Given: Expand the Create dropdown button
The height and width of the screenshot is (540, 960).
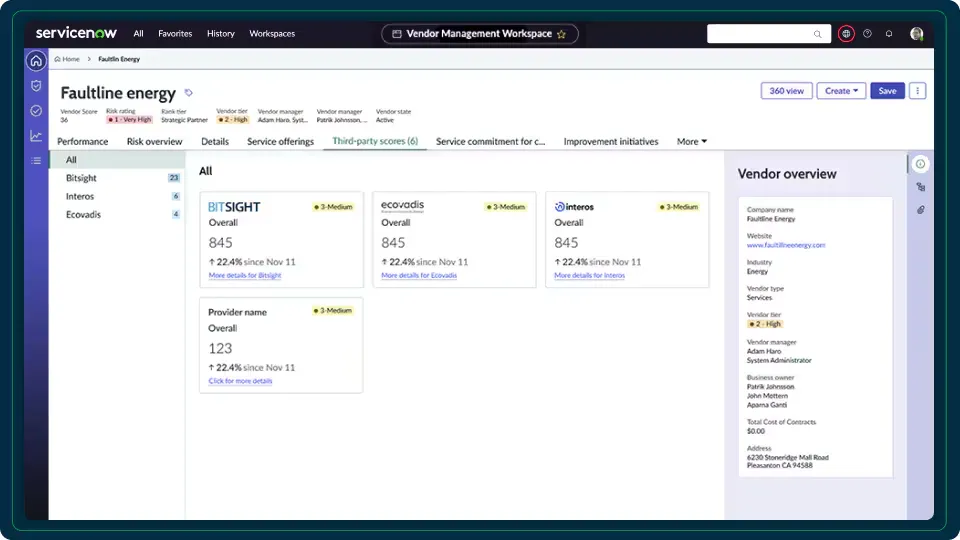Looking at the screenshot, I should (x=840, y=91).
